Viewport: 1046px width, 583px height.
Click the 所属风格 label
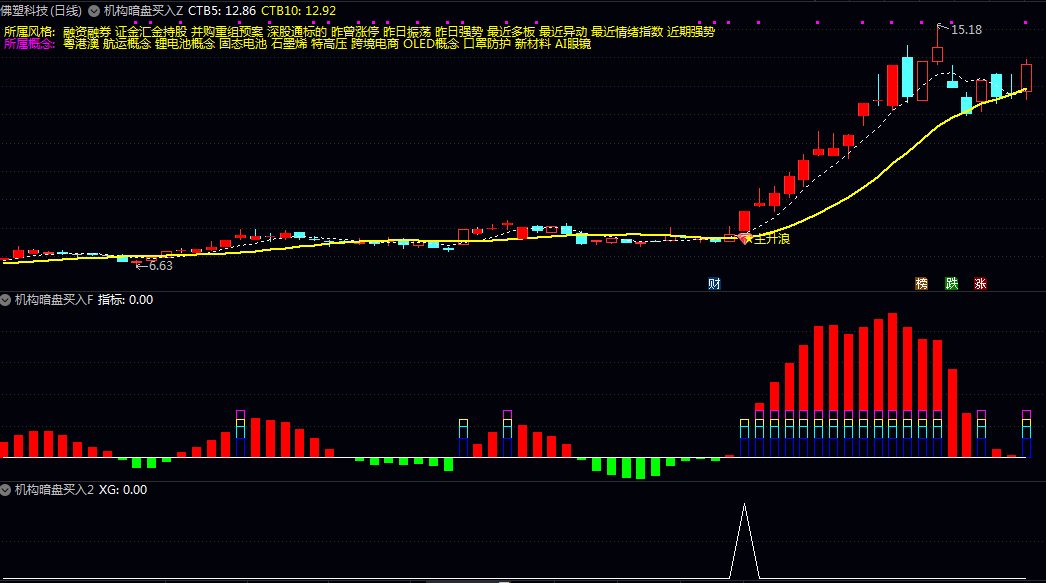[29, 32]
